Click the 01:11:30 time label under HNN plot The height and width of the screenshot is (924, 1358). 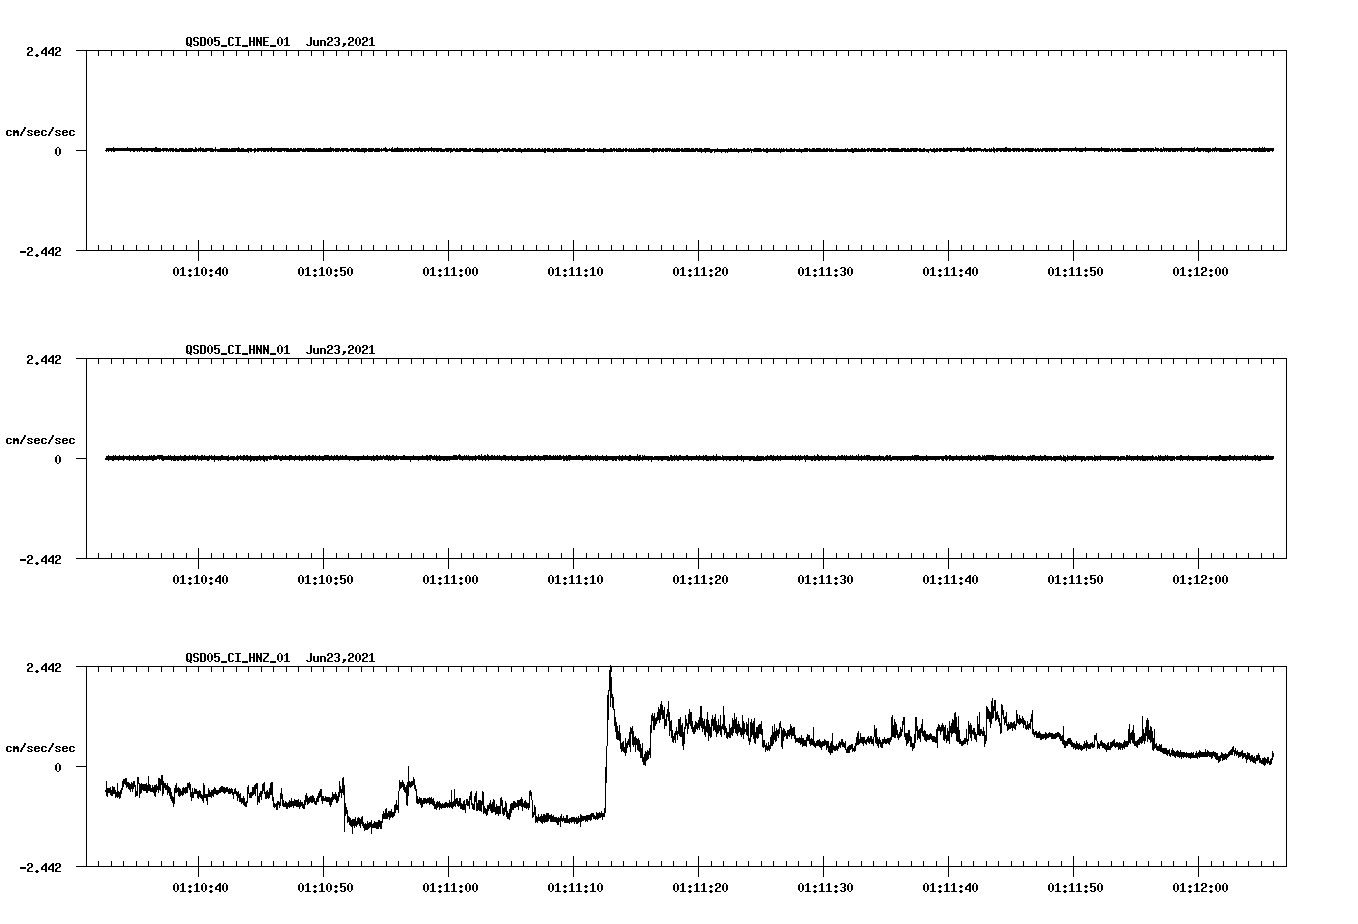tap(825, 580)
